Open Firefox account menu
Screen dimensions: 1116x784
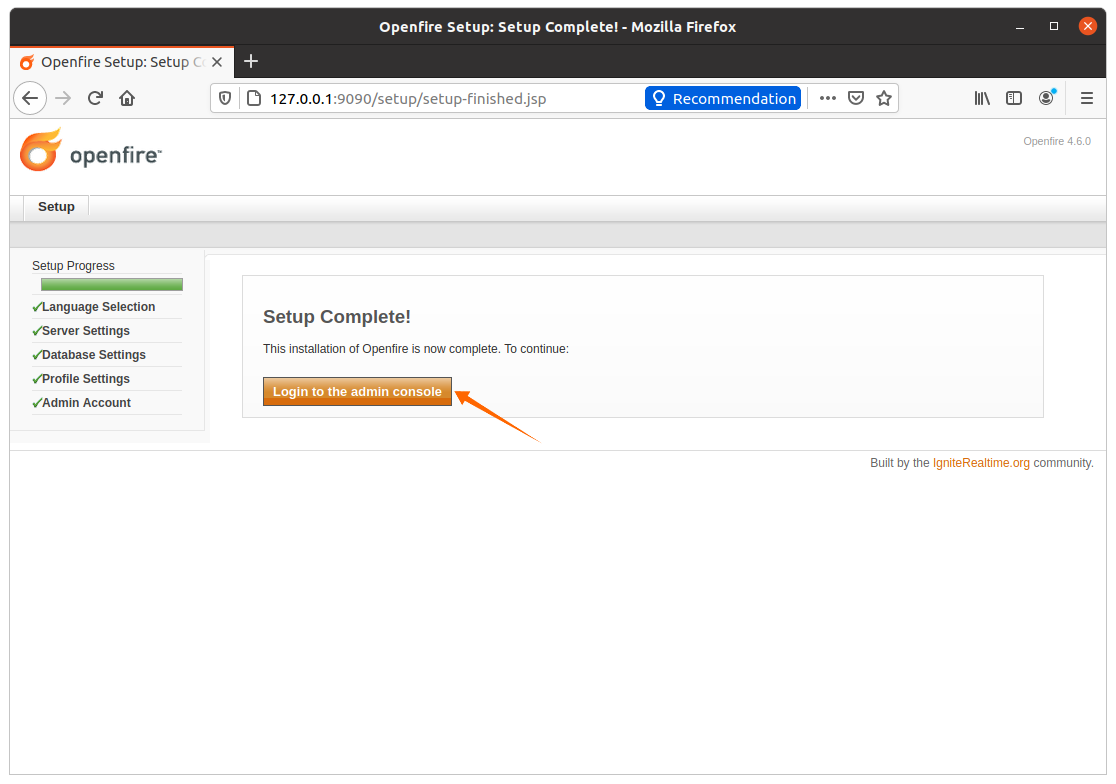1046,98
